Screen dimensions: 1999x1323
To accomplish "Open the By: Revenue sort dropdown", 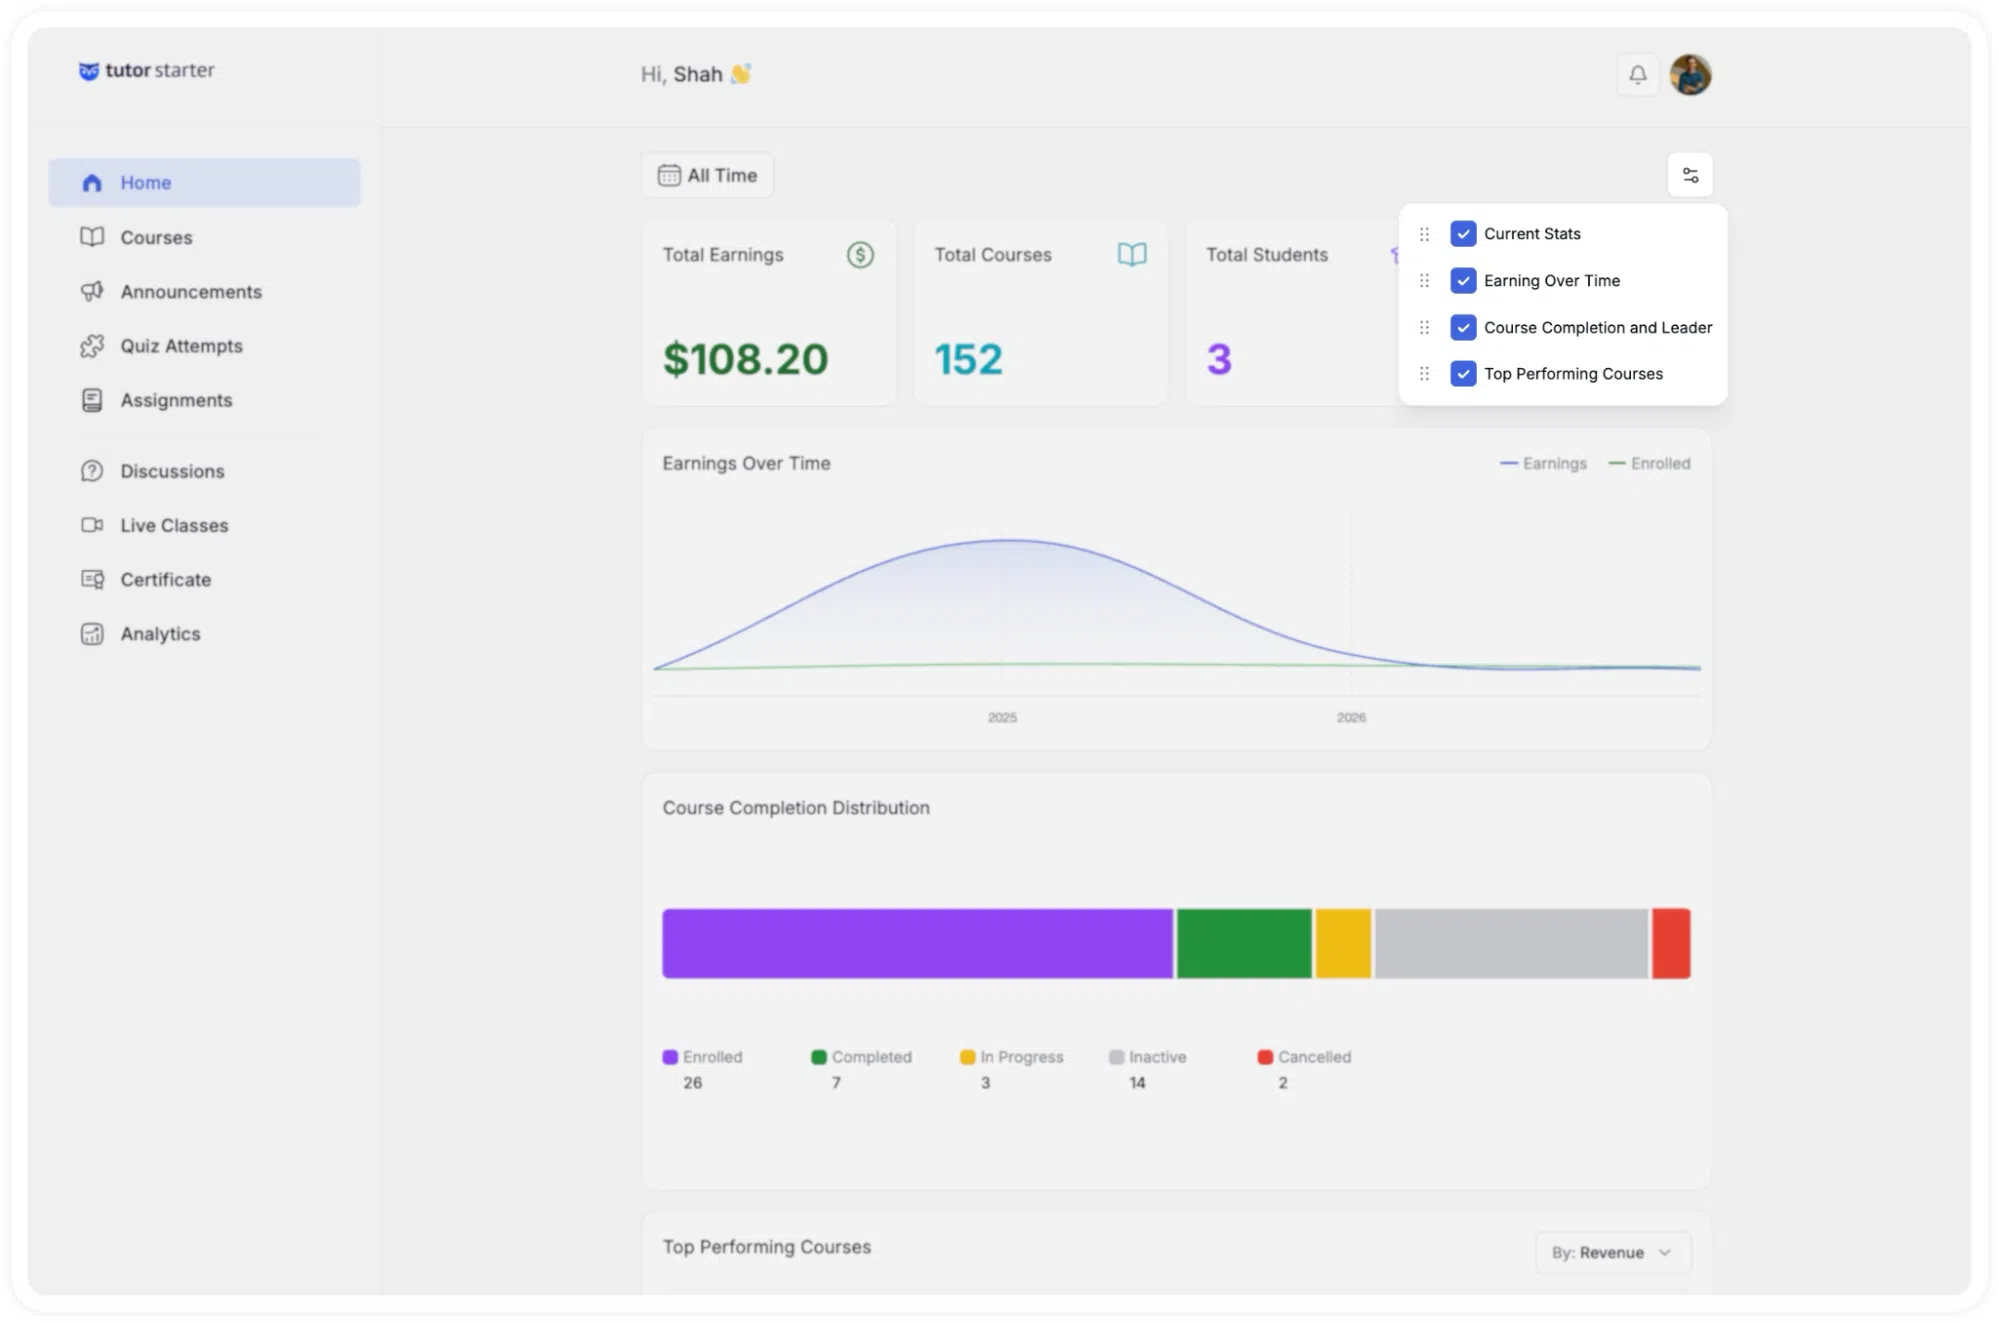I will (x=1613, y=1253).
